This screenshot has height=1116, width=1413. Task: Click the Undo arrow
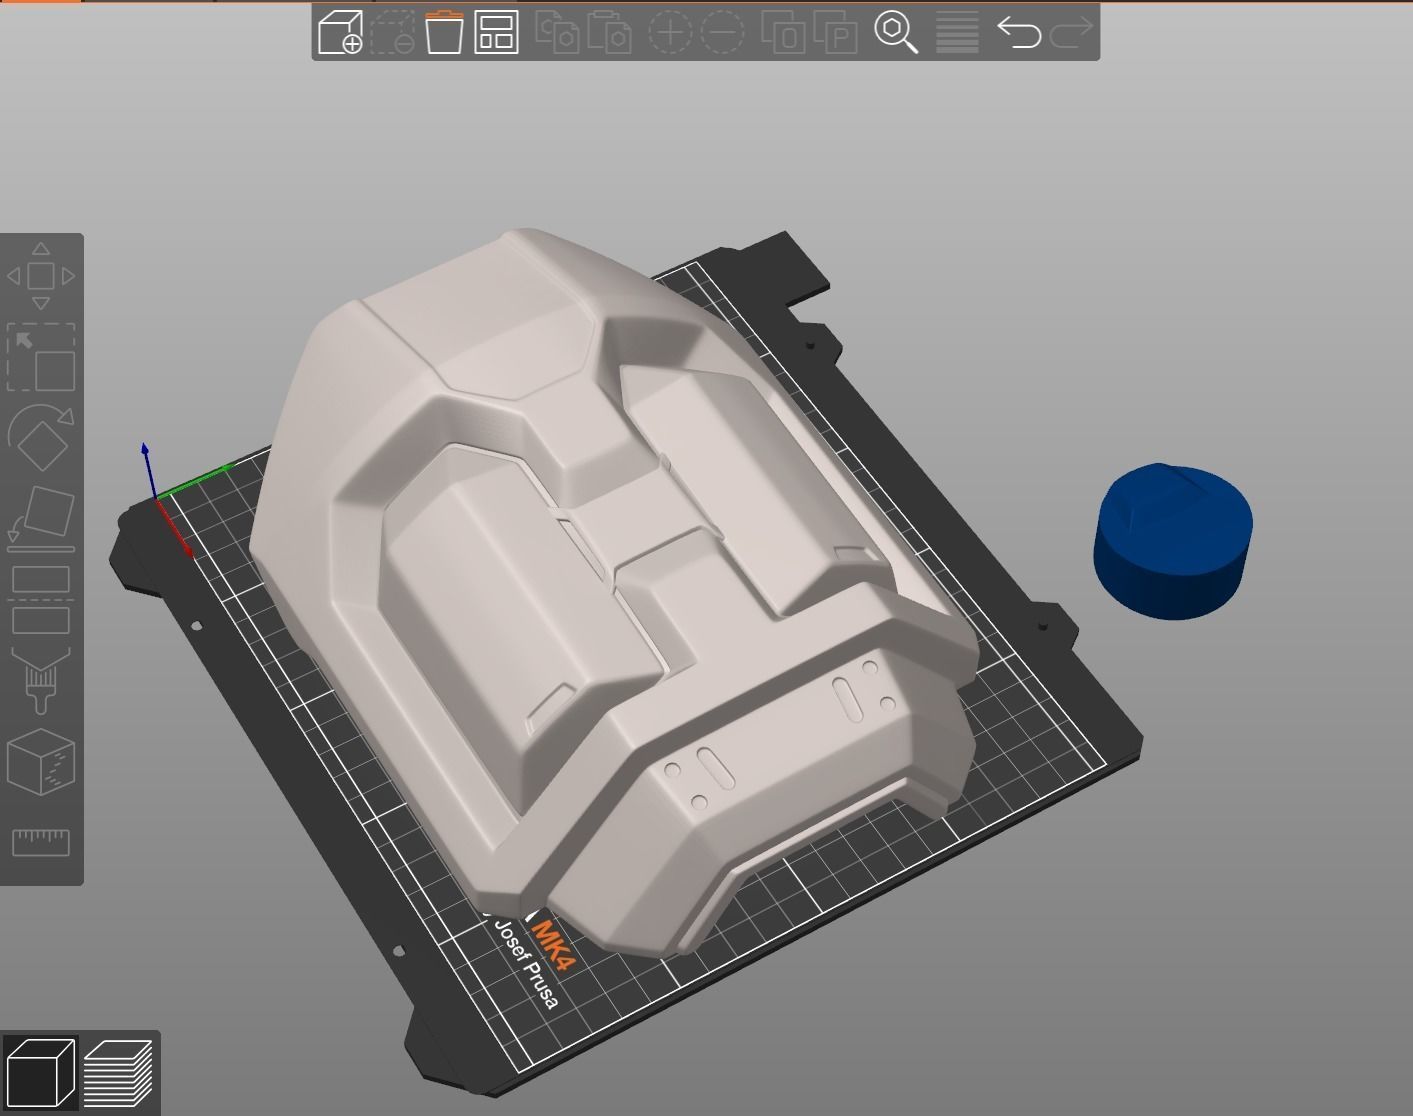[1019, 32]
